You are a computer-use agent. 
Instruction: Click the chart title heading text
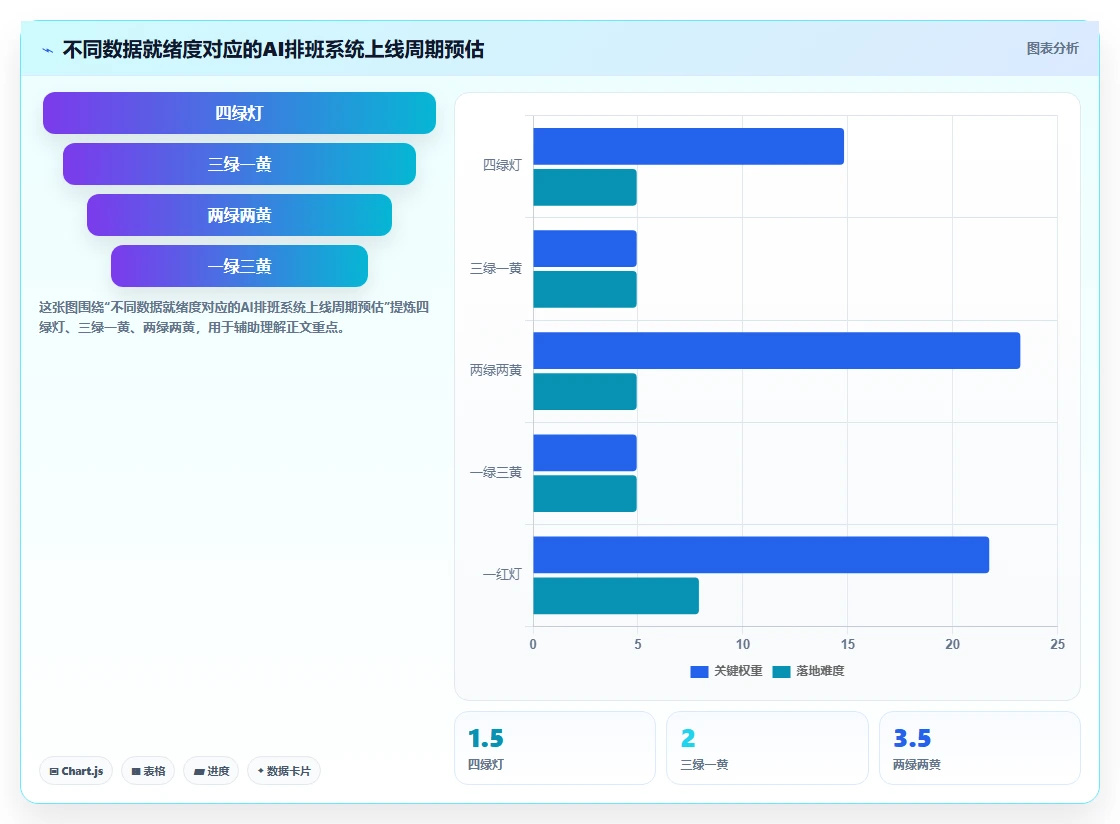tap(274, 49)
